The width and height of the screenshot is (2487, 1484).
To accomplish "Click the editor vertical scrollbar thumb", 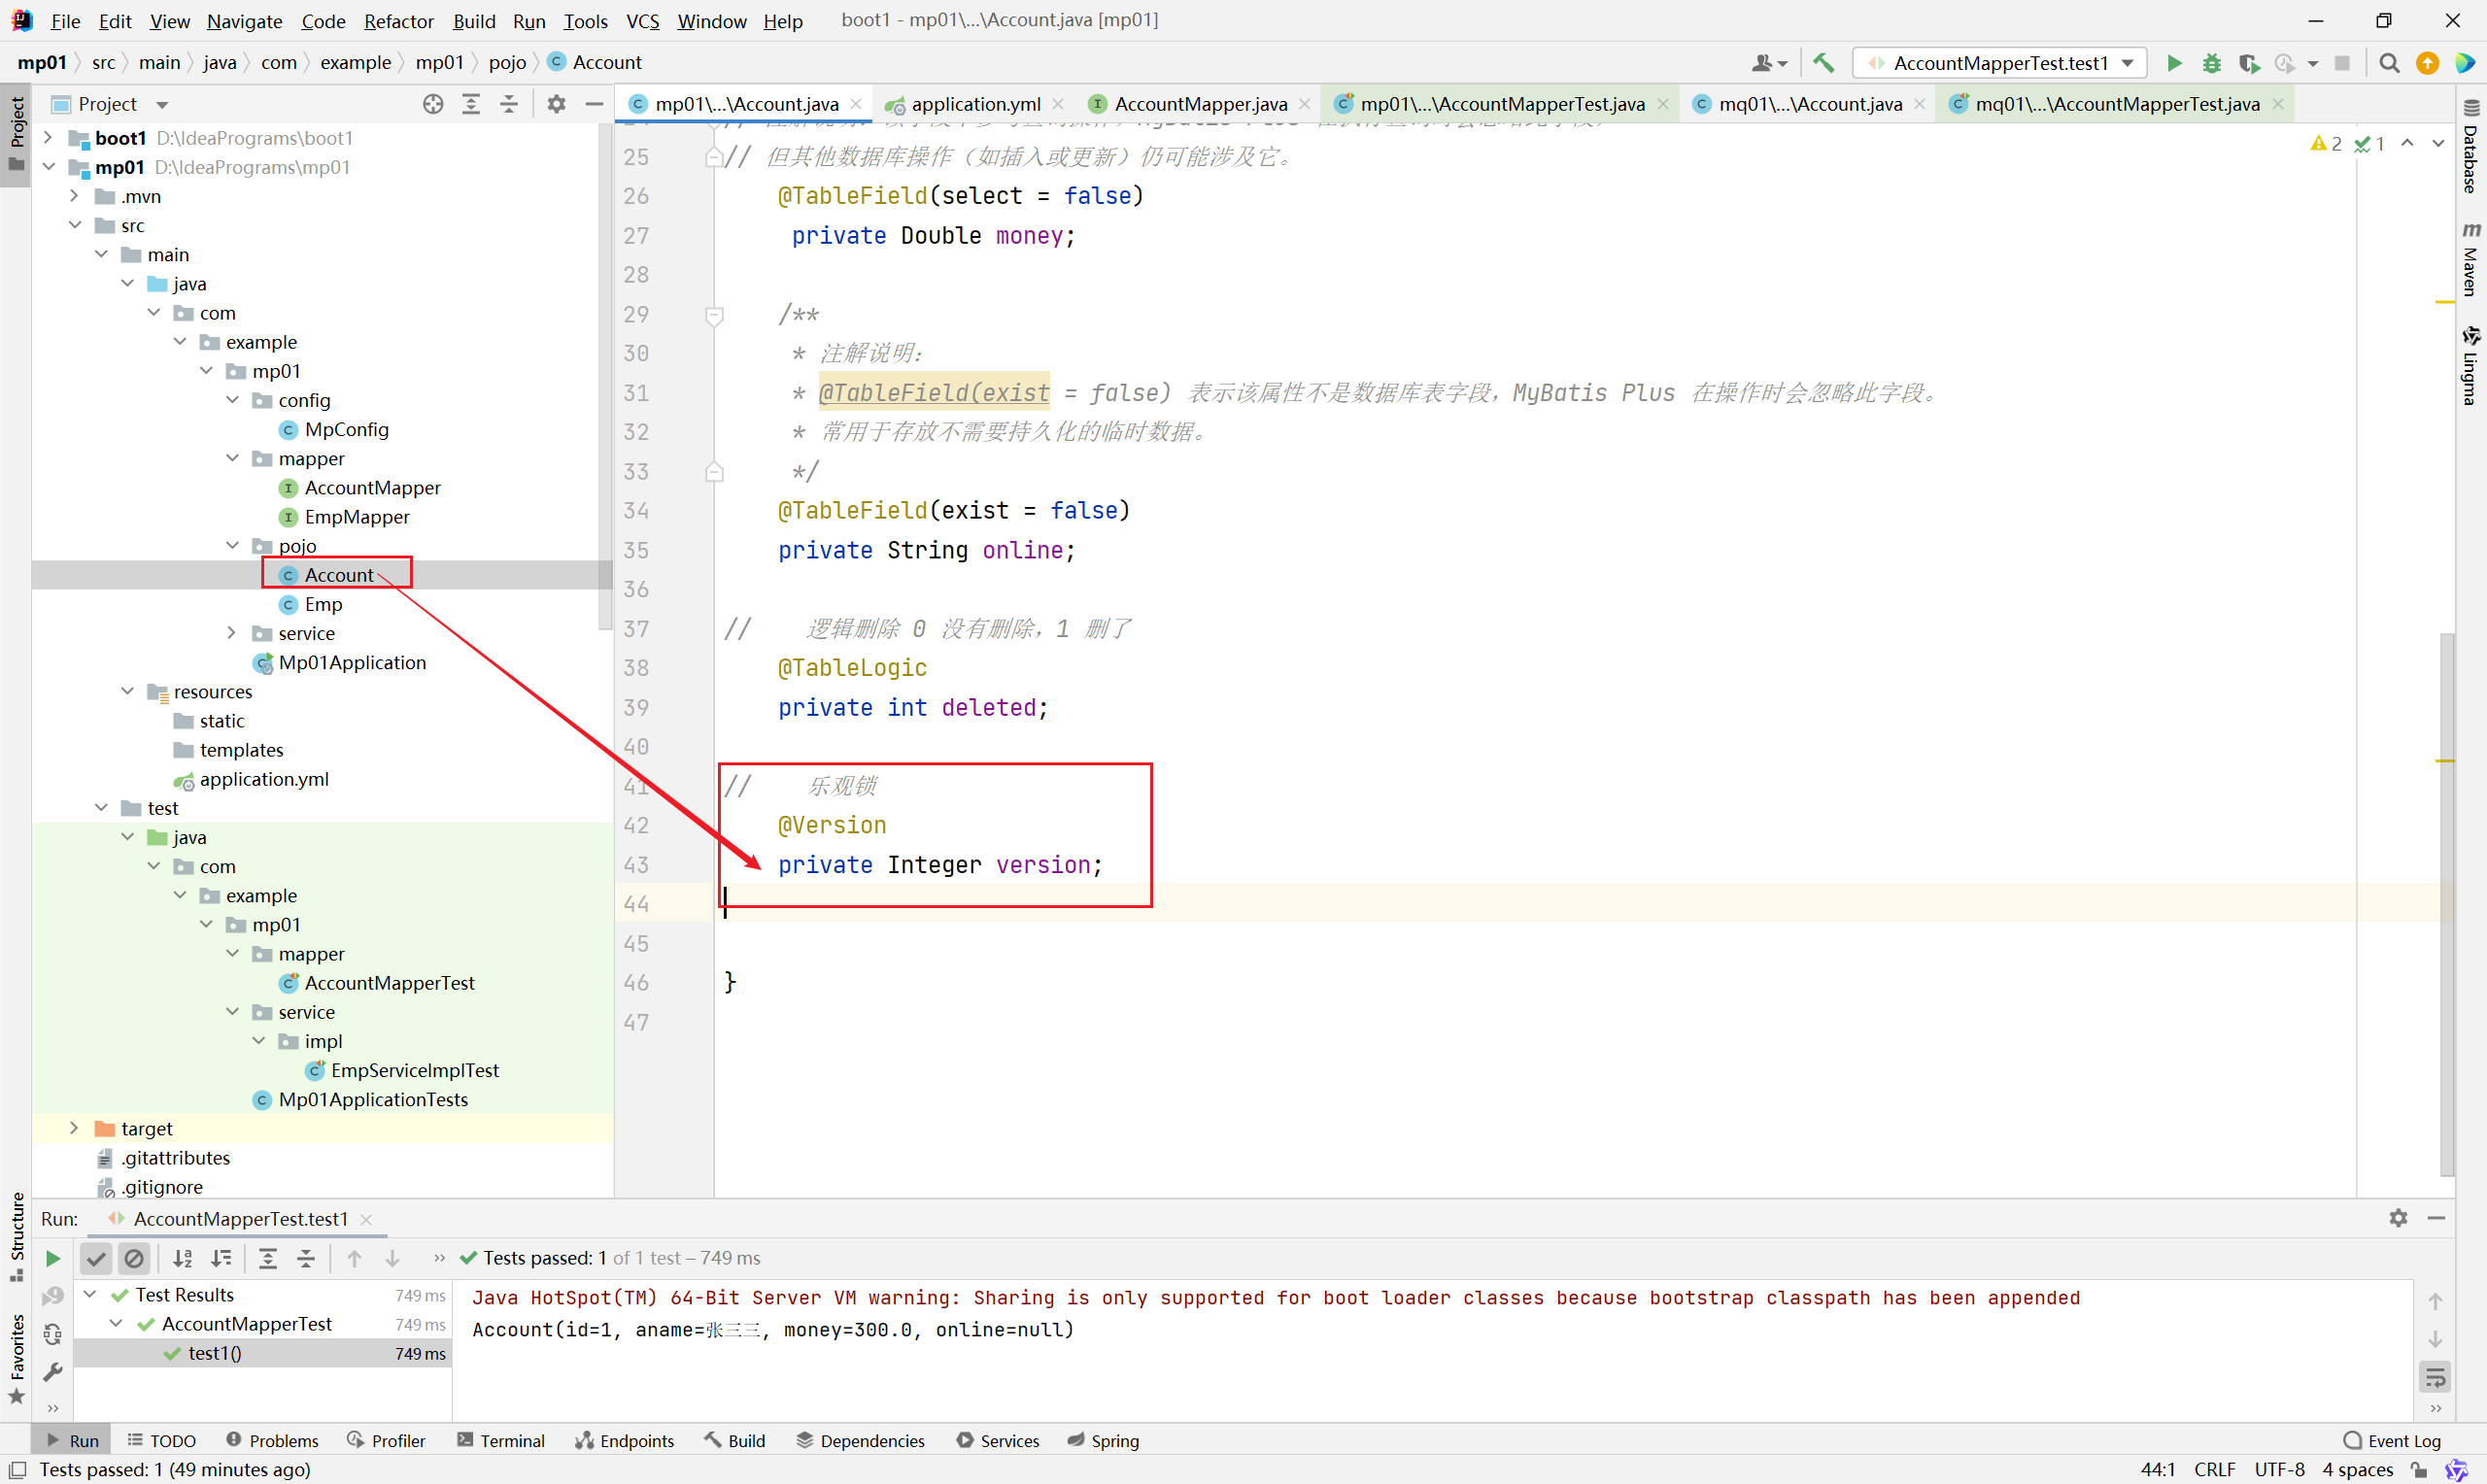I will point(2446,900).
